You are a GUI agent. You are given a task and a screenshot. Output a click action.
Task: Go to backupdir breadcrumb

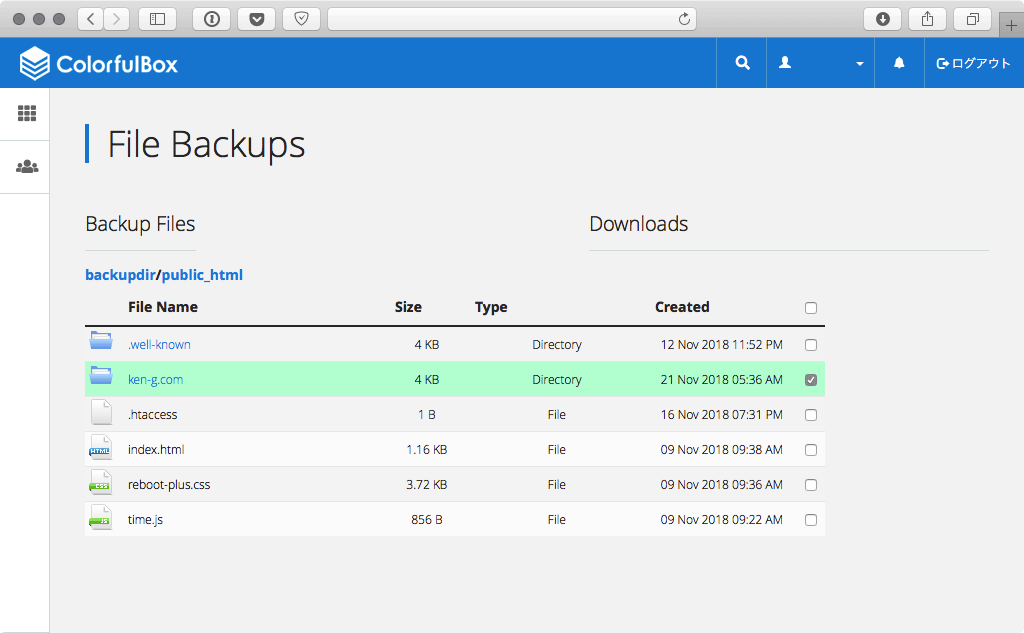120,275
